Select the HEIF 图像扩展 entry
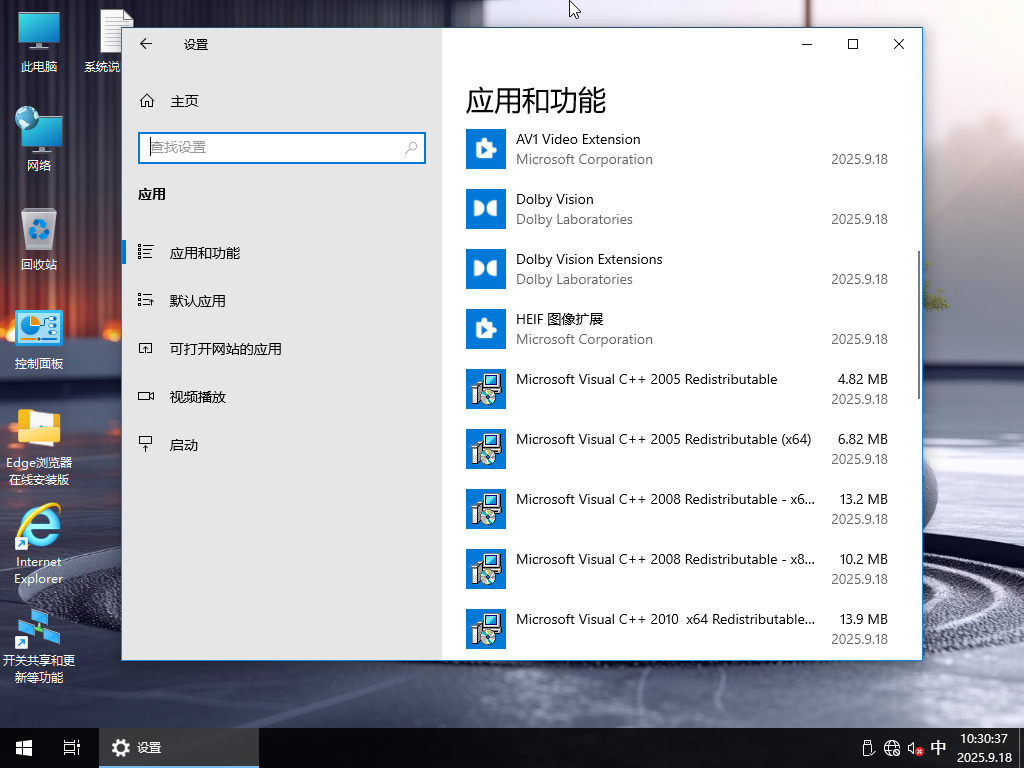Viewport: 1024px width, 768px height. point(677,329)
